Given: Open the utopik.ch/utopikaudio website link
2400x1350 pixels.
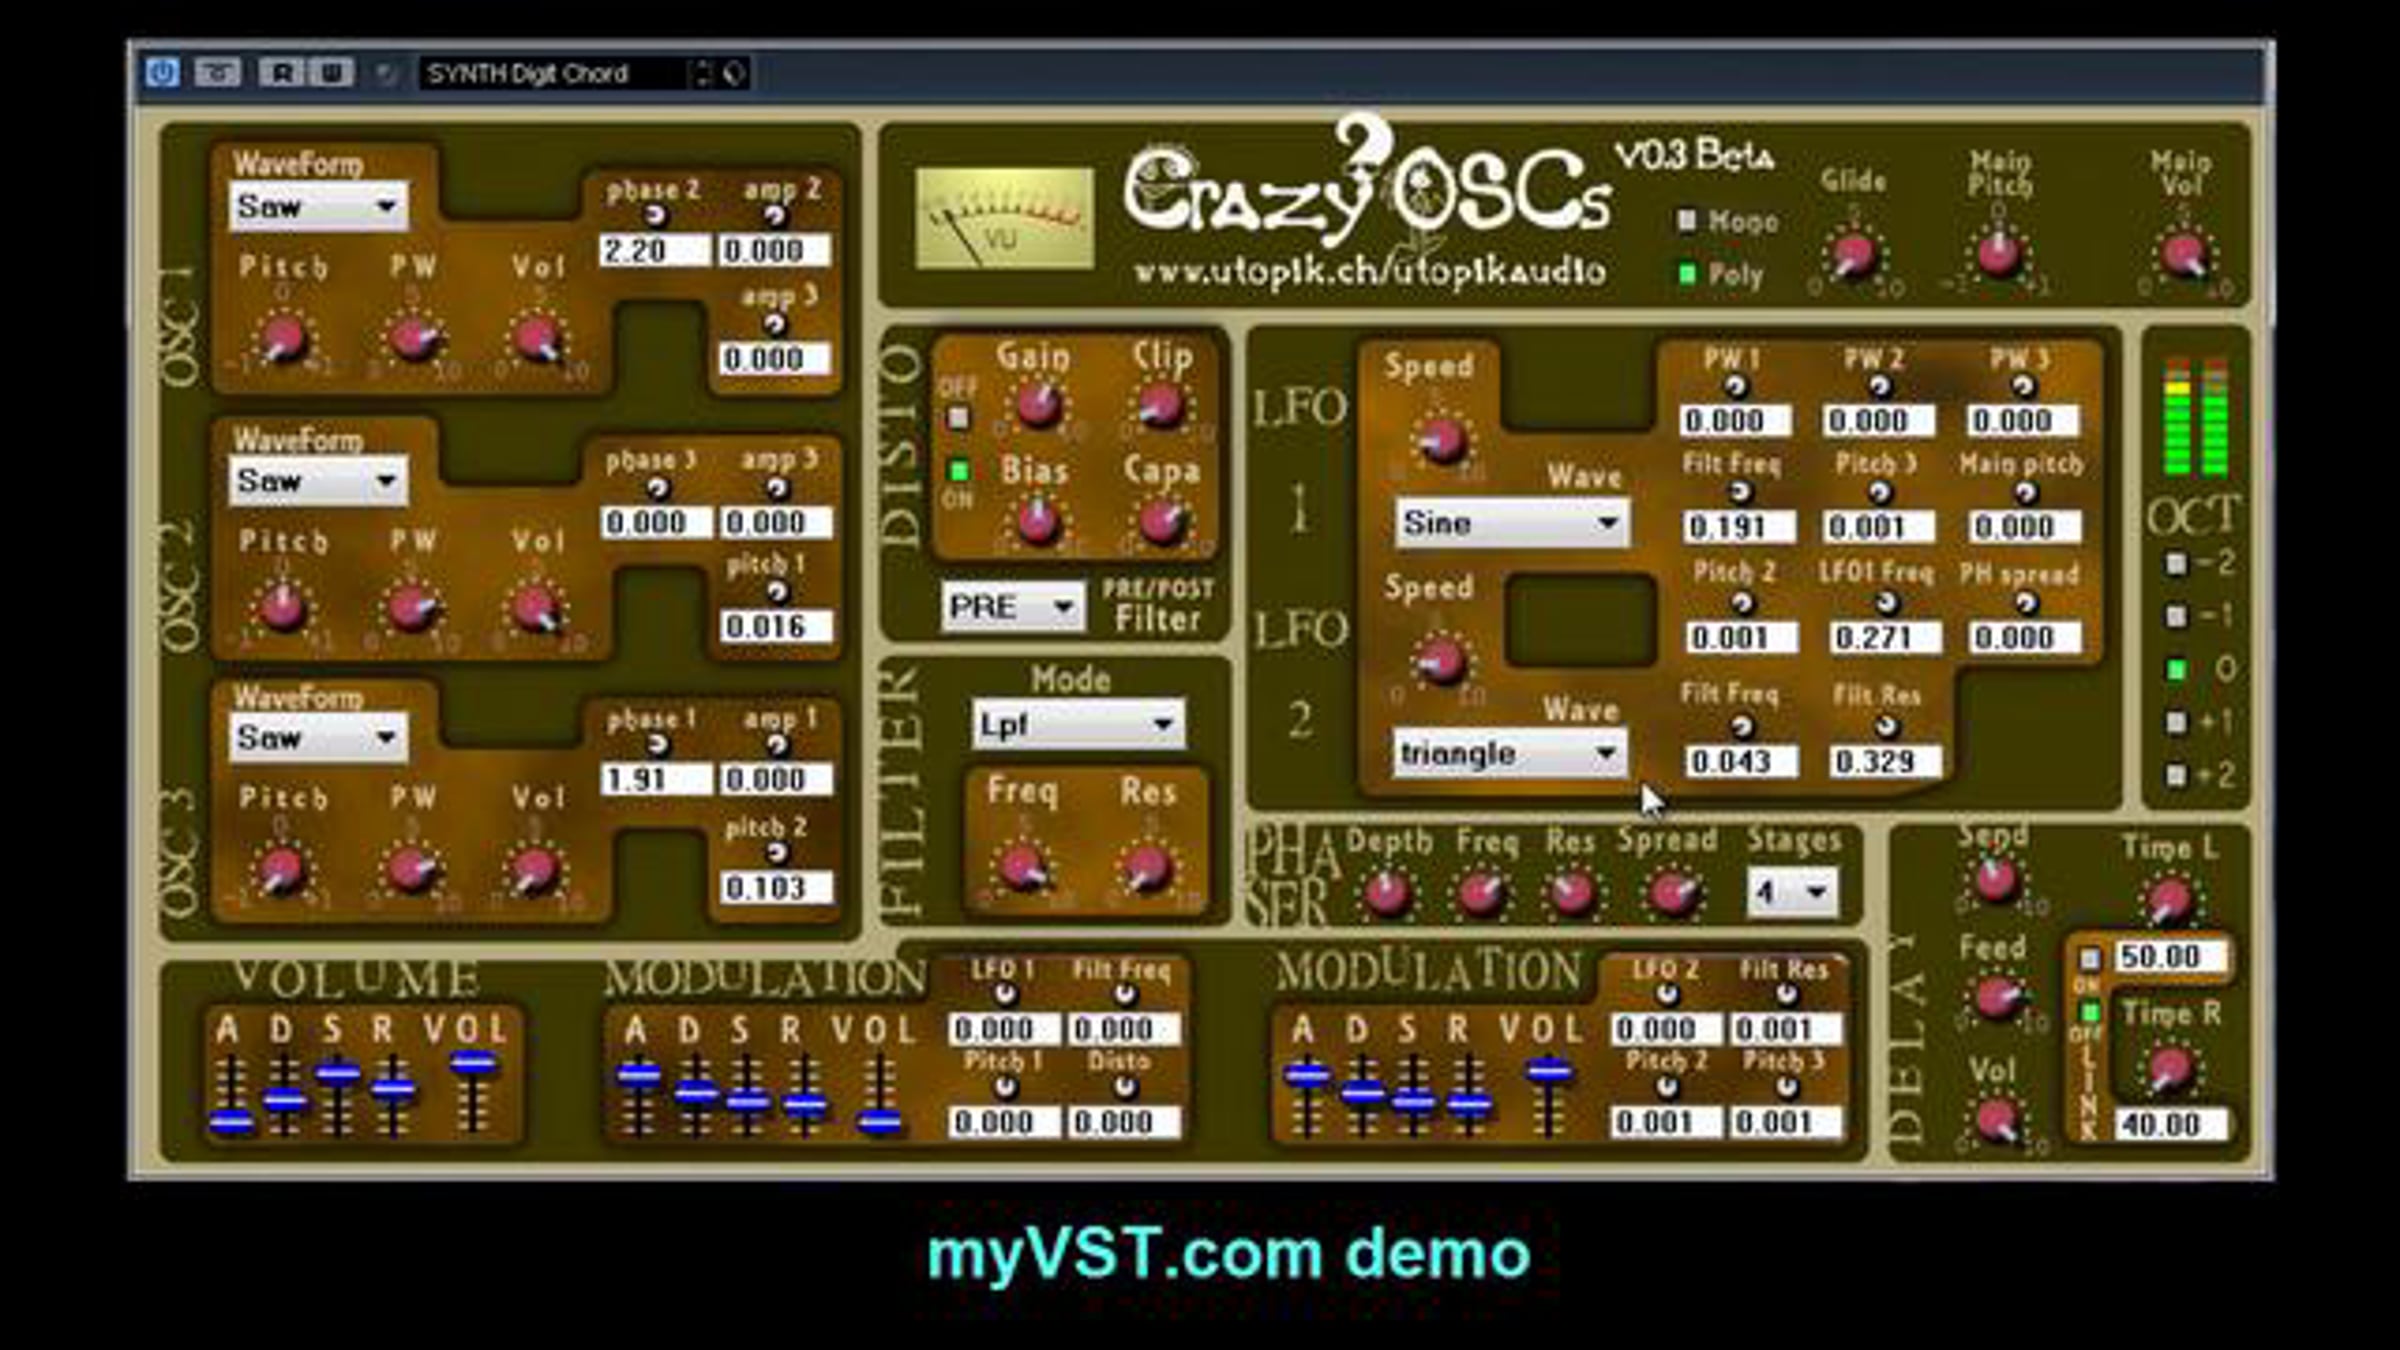Looking at the screenshot, I should point(1370,272).
